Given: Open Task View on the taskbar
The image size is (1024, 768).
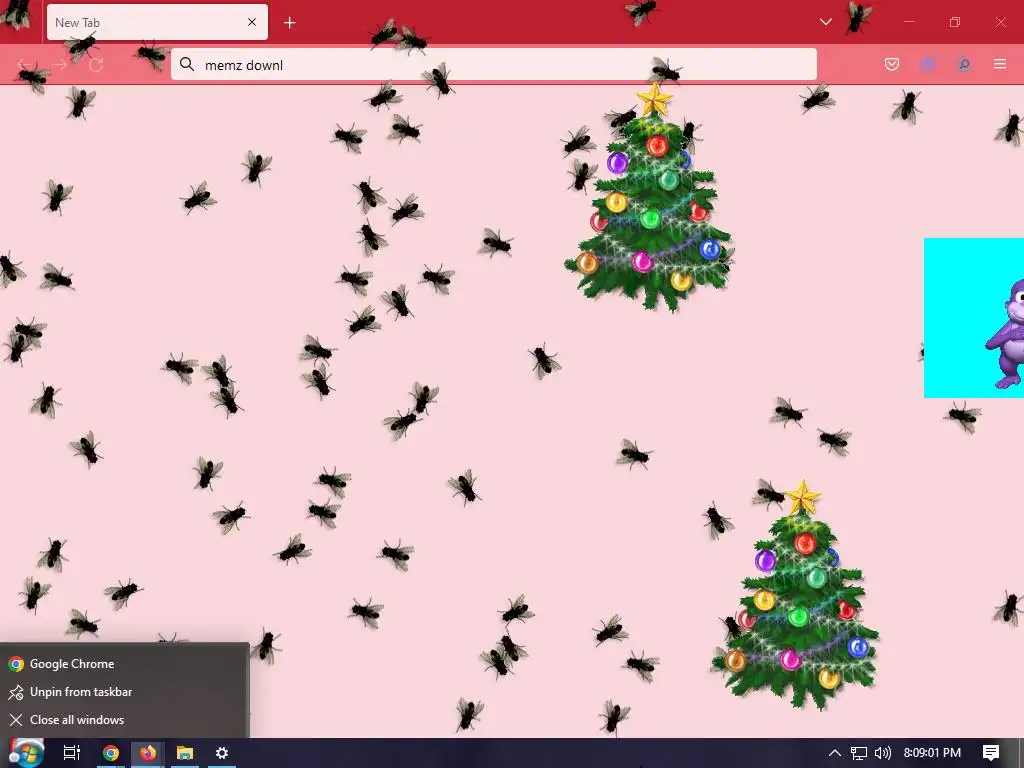Looking at the screenshot, I should point(71,753).
